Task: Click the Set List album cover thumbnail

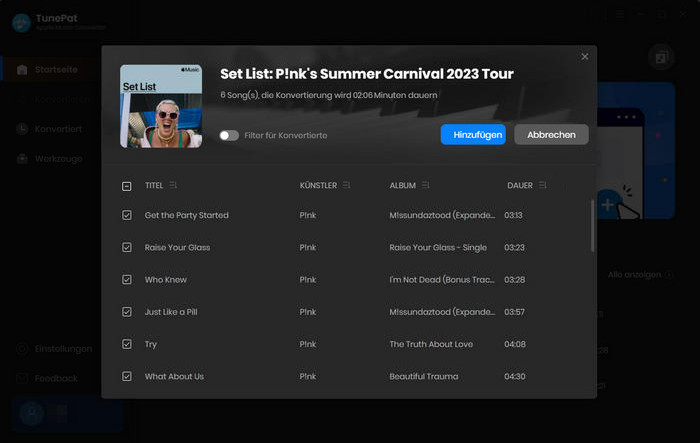Action: click(161, 106)
